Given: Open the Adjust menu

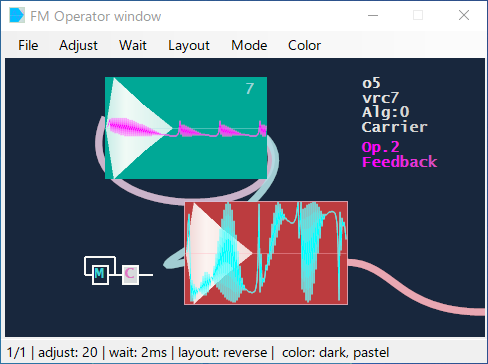Looking at the screenshot, I should 78,45.
